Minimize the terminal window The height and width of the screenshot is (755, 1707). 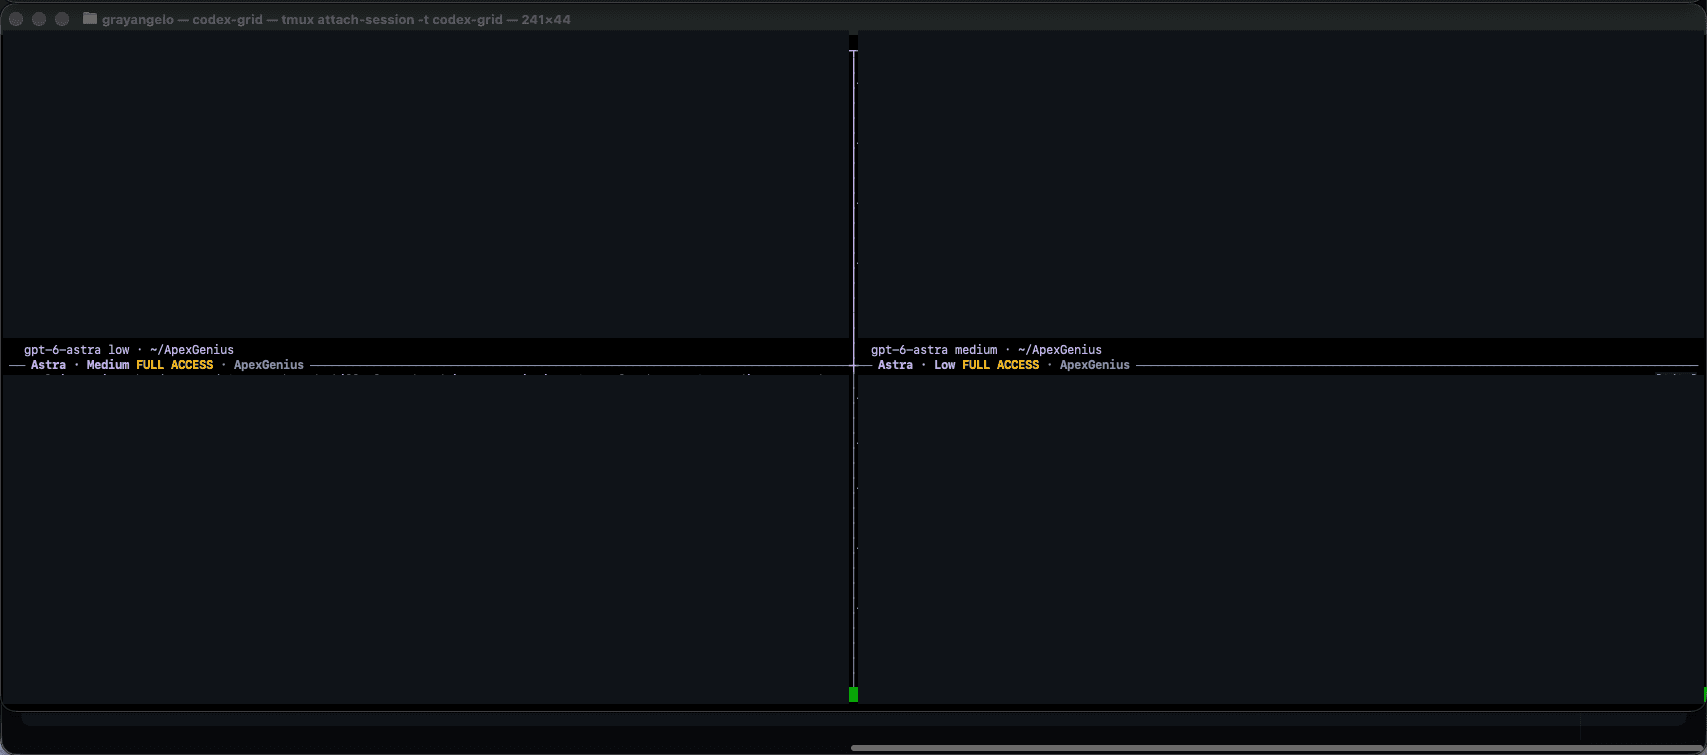coord(39,19)
